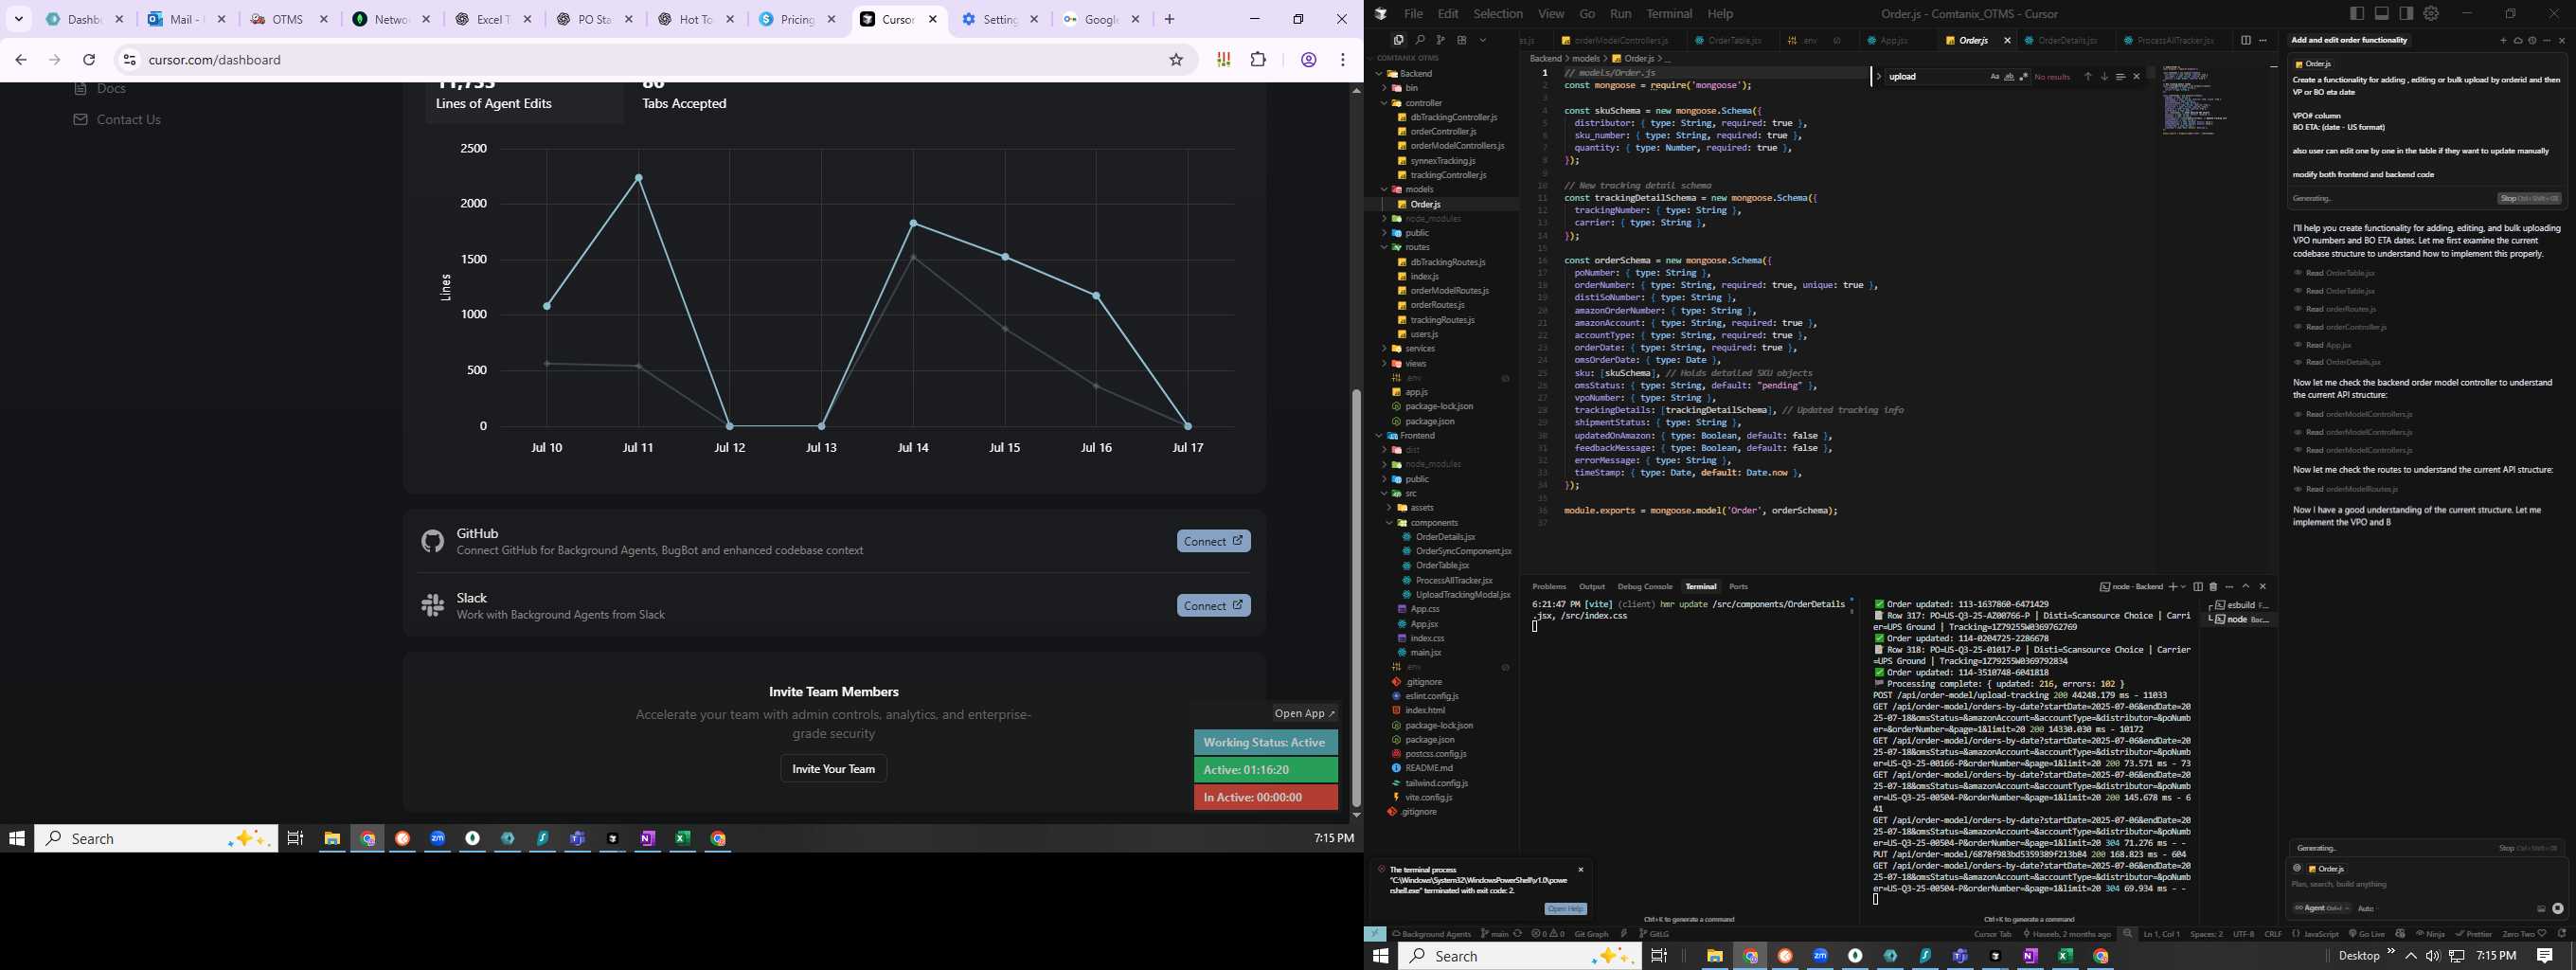Click Open Help in the terminal notification
The image size is (2576, 970).
tap(1565, 909)
